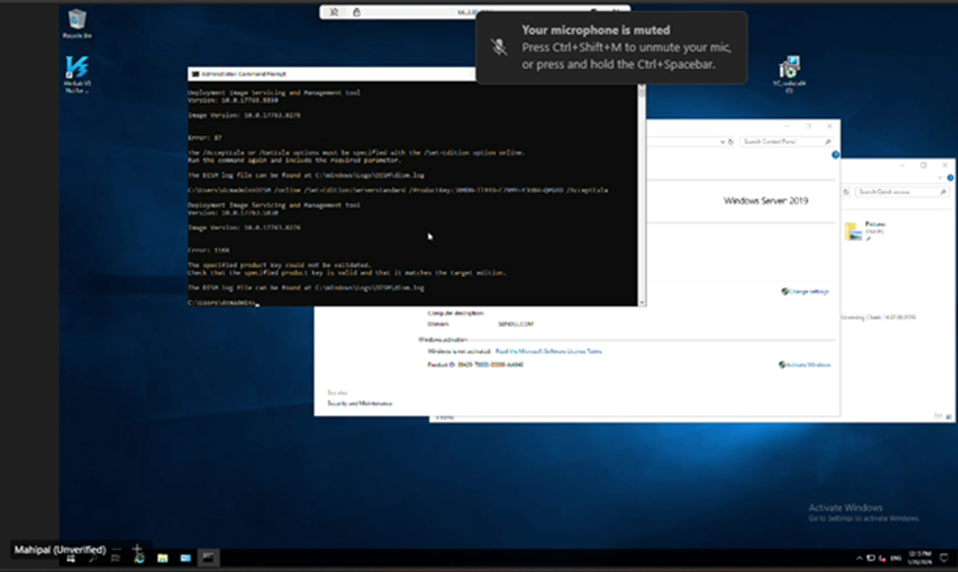Screen dimensions: 958x572
Task: Click the magnifier in the Search Control Panel box
Action: 828,142
